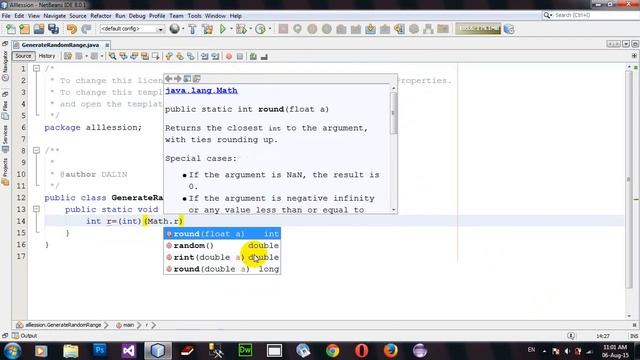Click the Javadoc popup vertical scrollbar
Viewport: 640px width, 360px height.
(x=393, y=149)
